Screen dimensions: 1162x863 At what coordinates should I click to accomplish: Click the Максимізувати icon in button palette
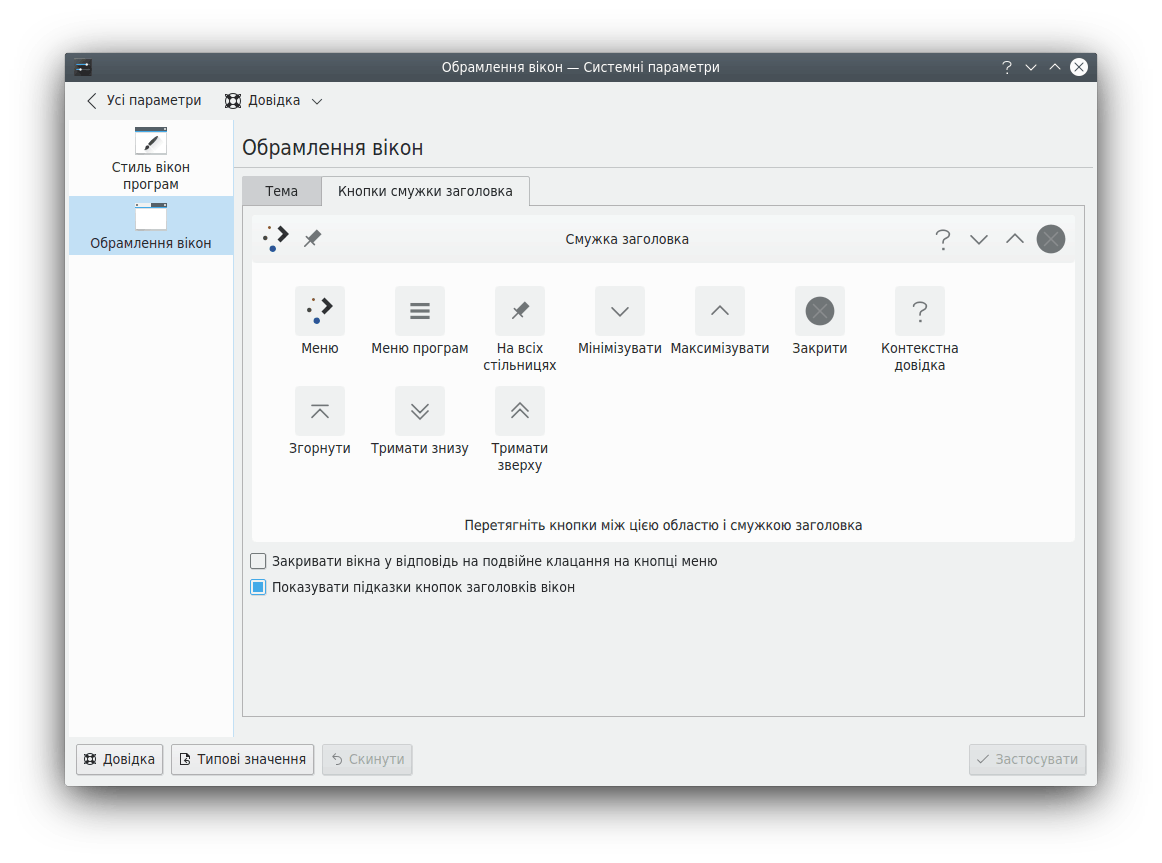(x=720, y=311)
